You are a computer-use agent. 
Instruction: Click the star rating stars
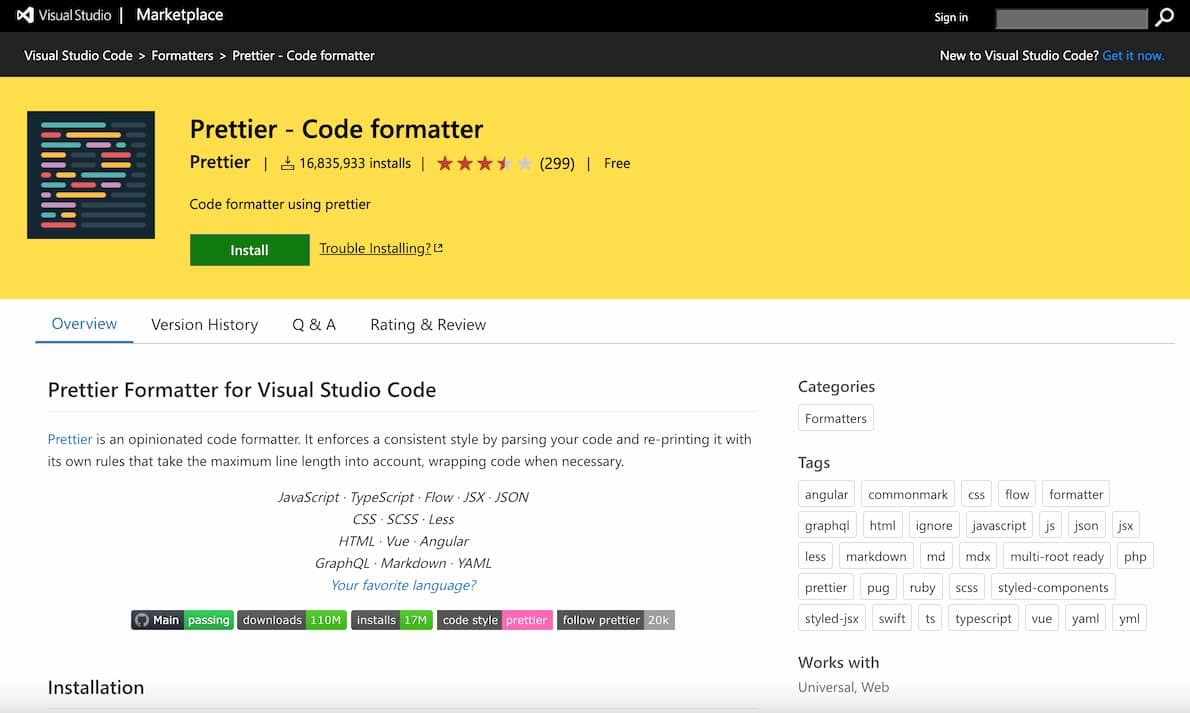pyautogui.click(x=483, y=163)
